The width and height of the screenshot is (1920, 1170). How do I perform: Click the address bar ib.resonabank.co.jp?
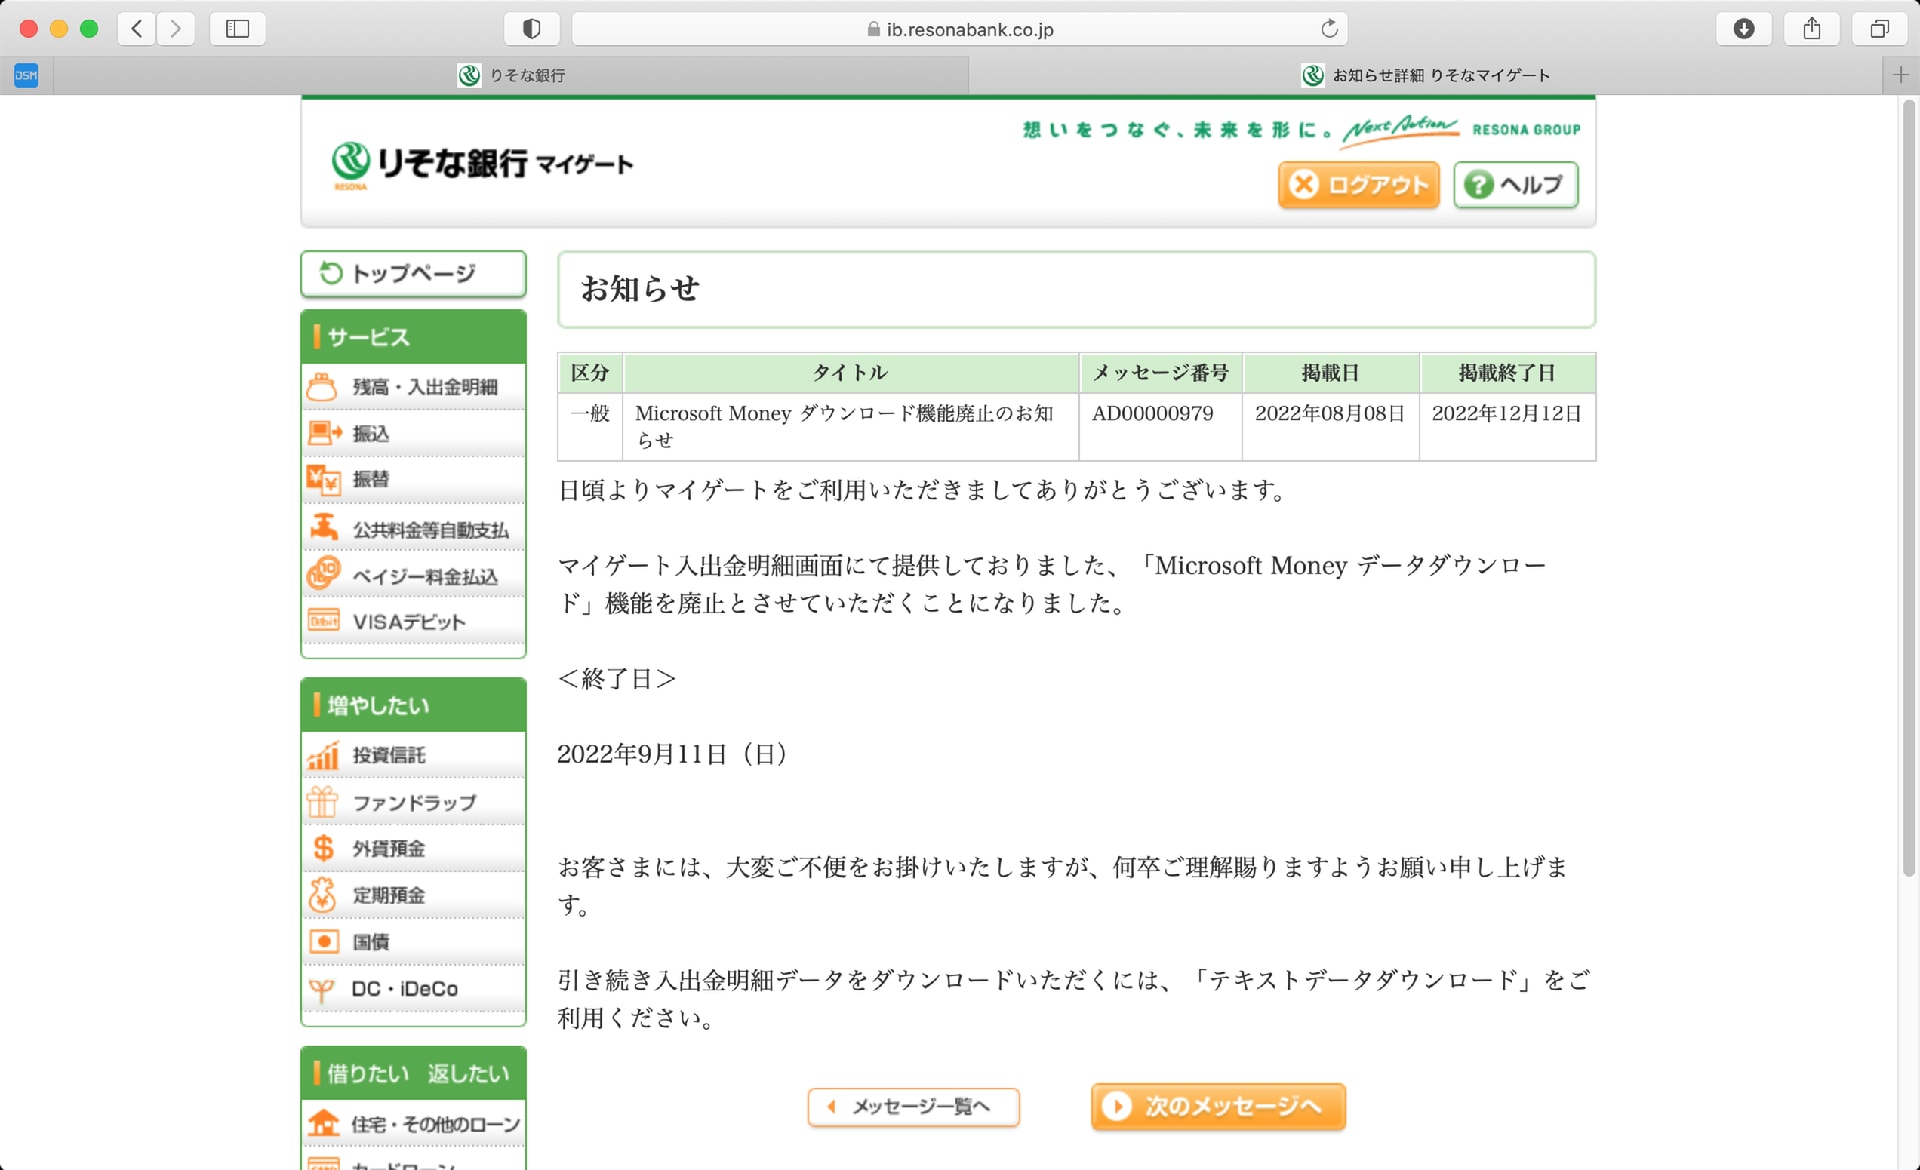pos(960,29)
